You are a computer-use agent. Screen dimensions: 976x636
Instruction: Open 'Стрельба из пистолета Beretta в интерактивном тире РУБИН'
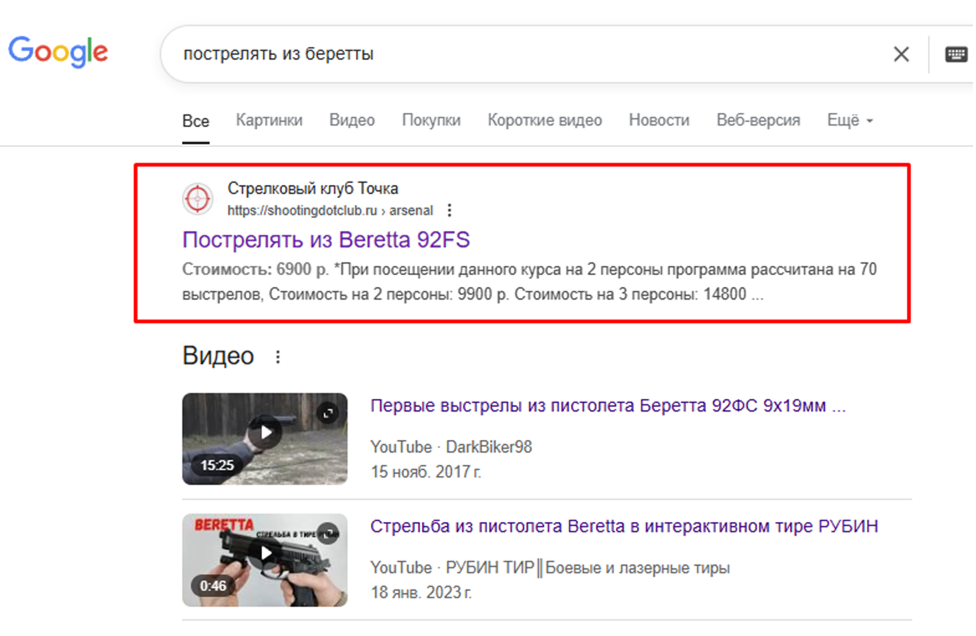point(624,526)
